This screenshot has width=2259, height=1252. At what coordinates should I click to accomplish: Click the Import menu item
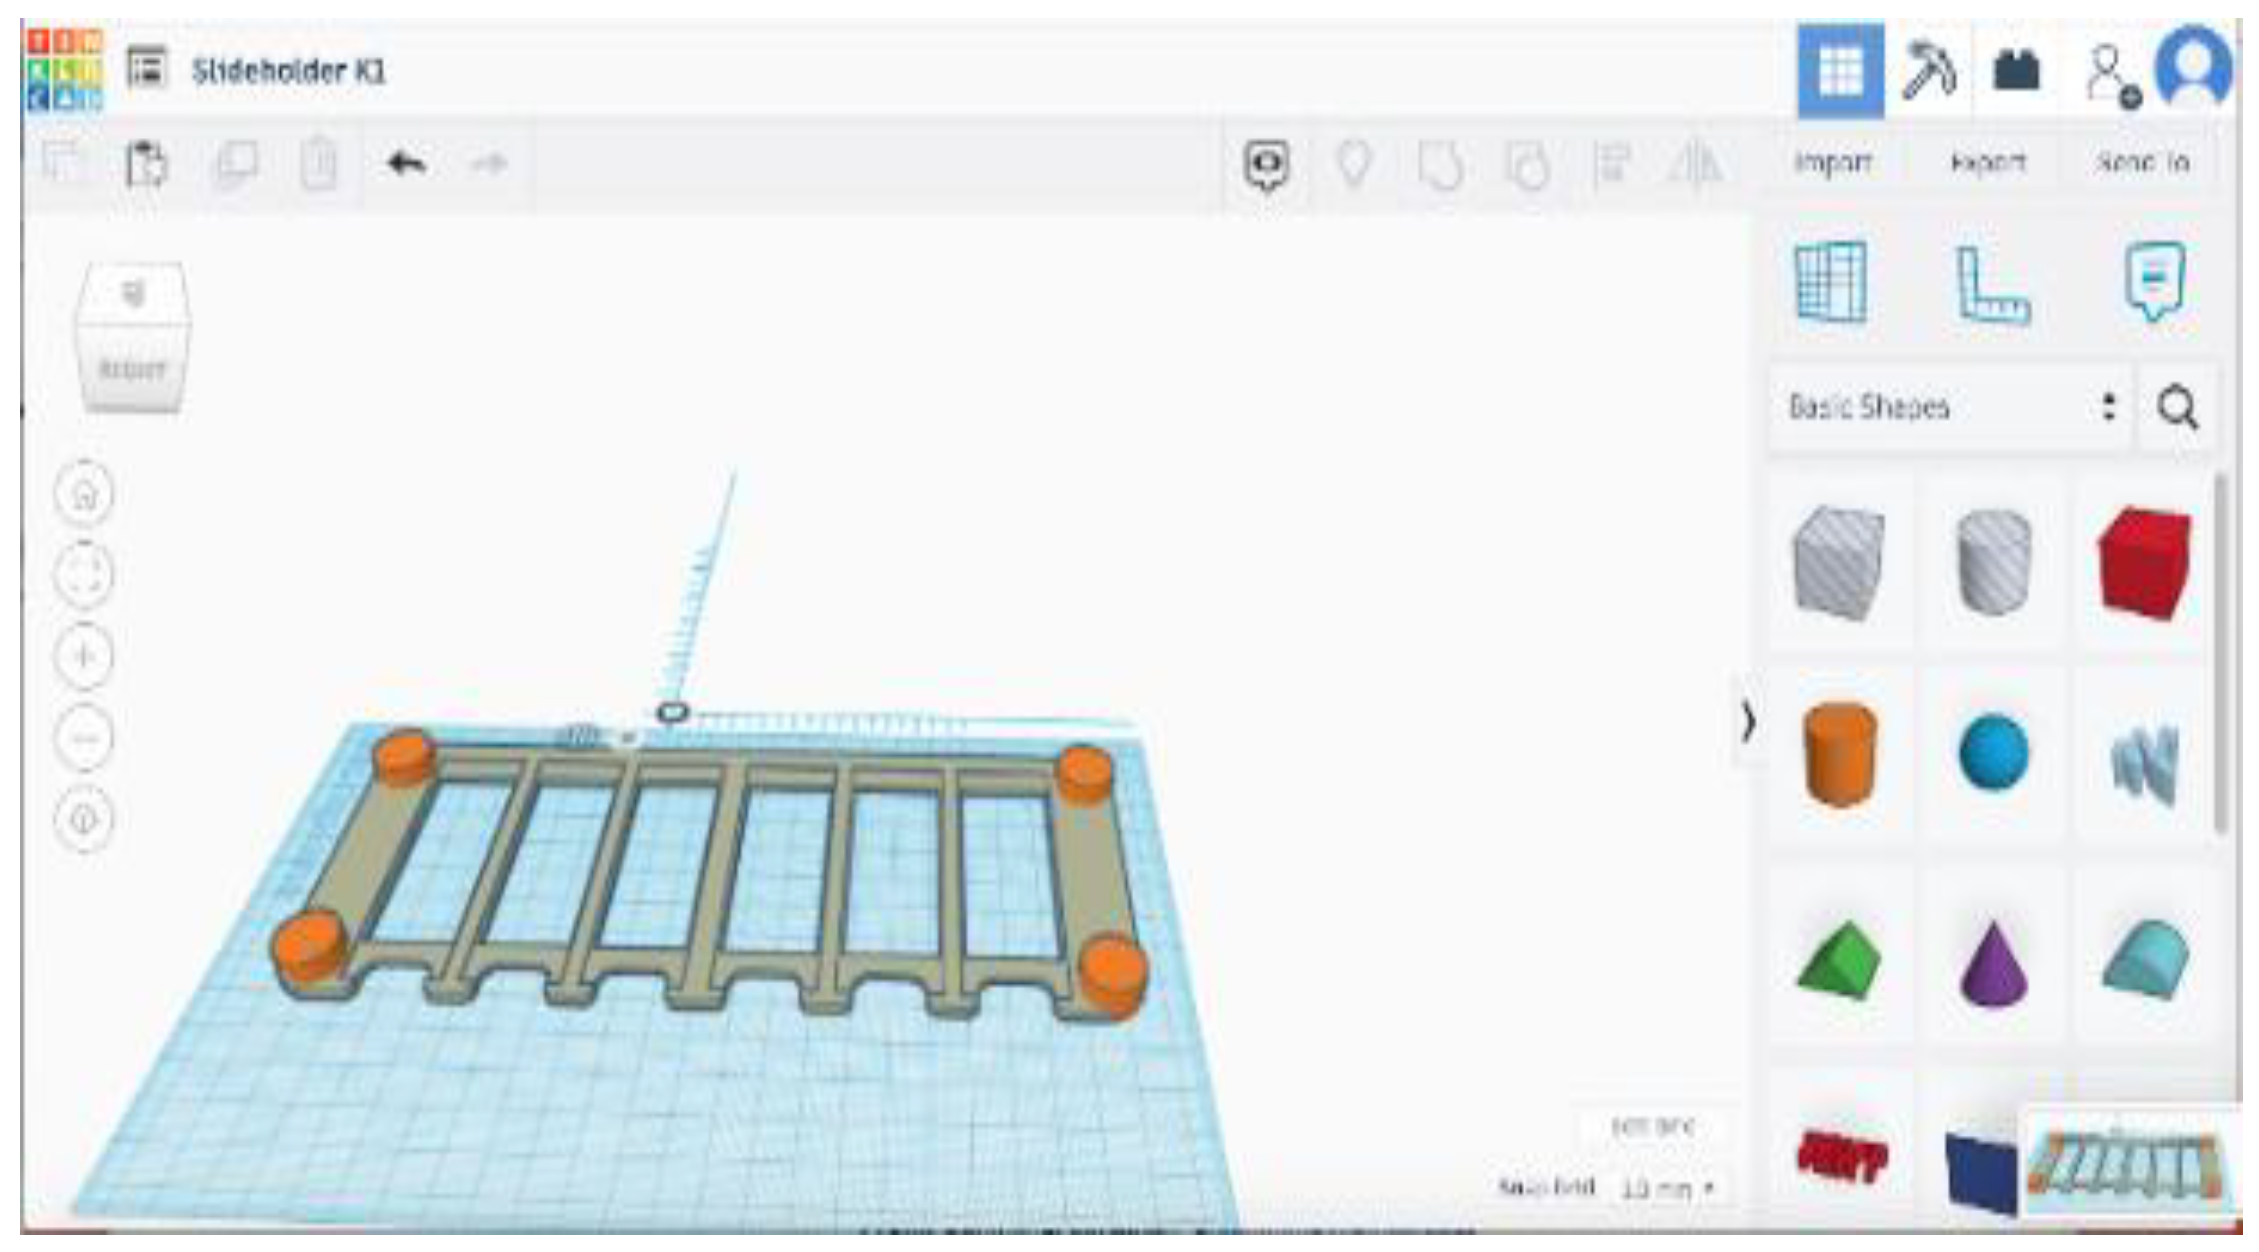tap(1832, 163)
